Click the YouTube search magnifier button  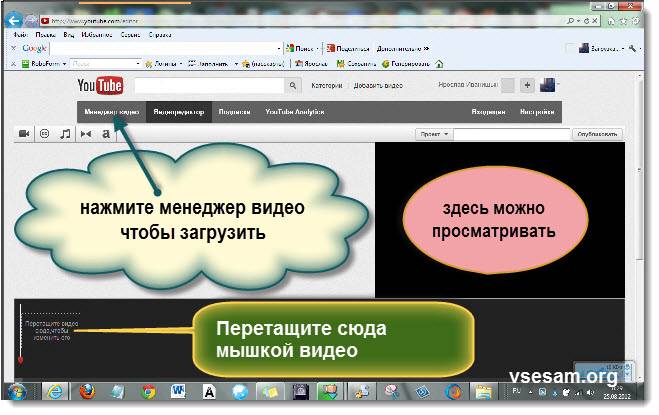(x=293, y=86)
